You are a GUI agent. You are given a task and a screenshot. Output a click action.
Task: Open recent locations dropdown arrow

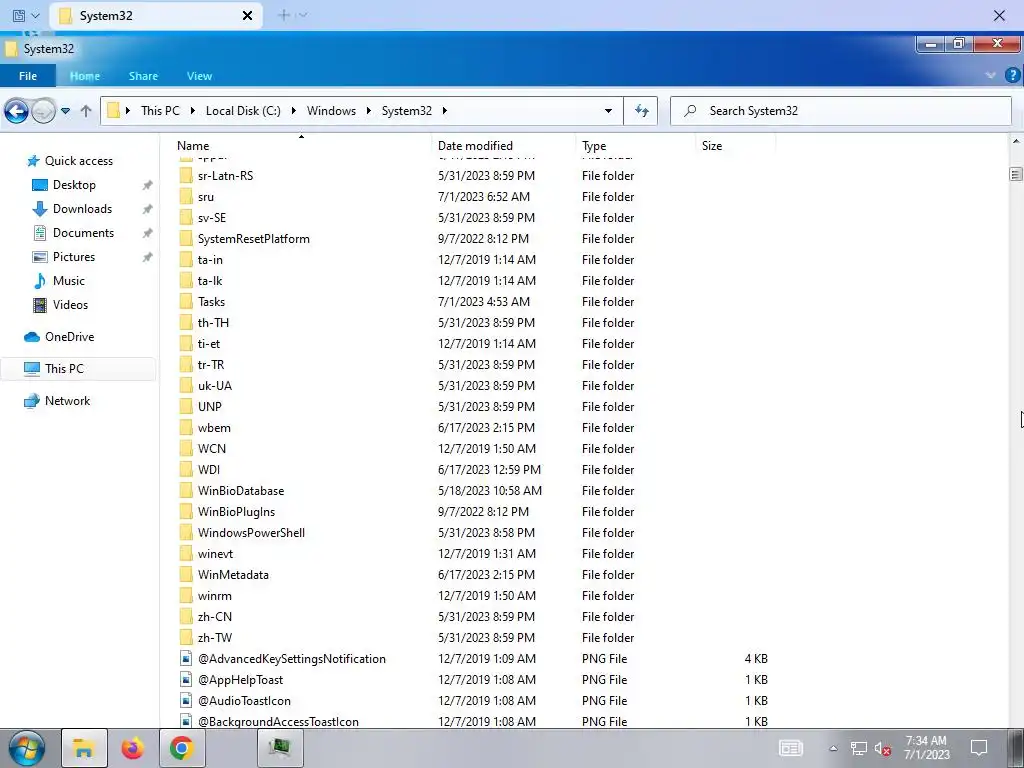click(x=65, y=111)
